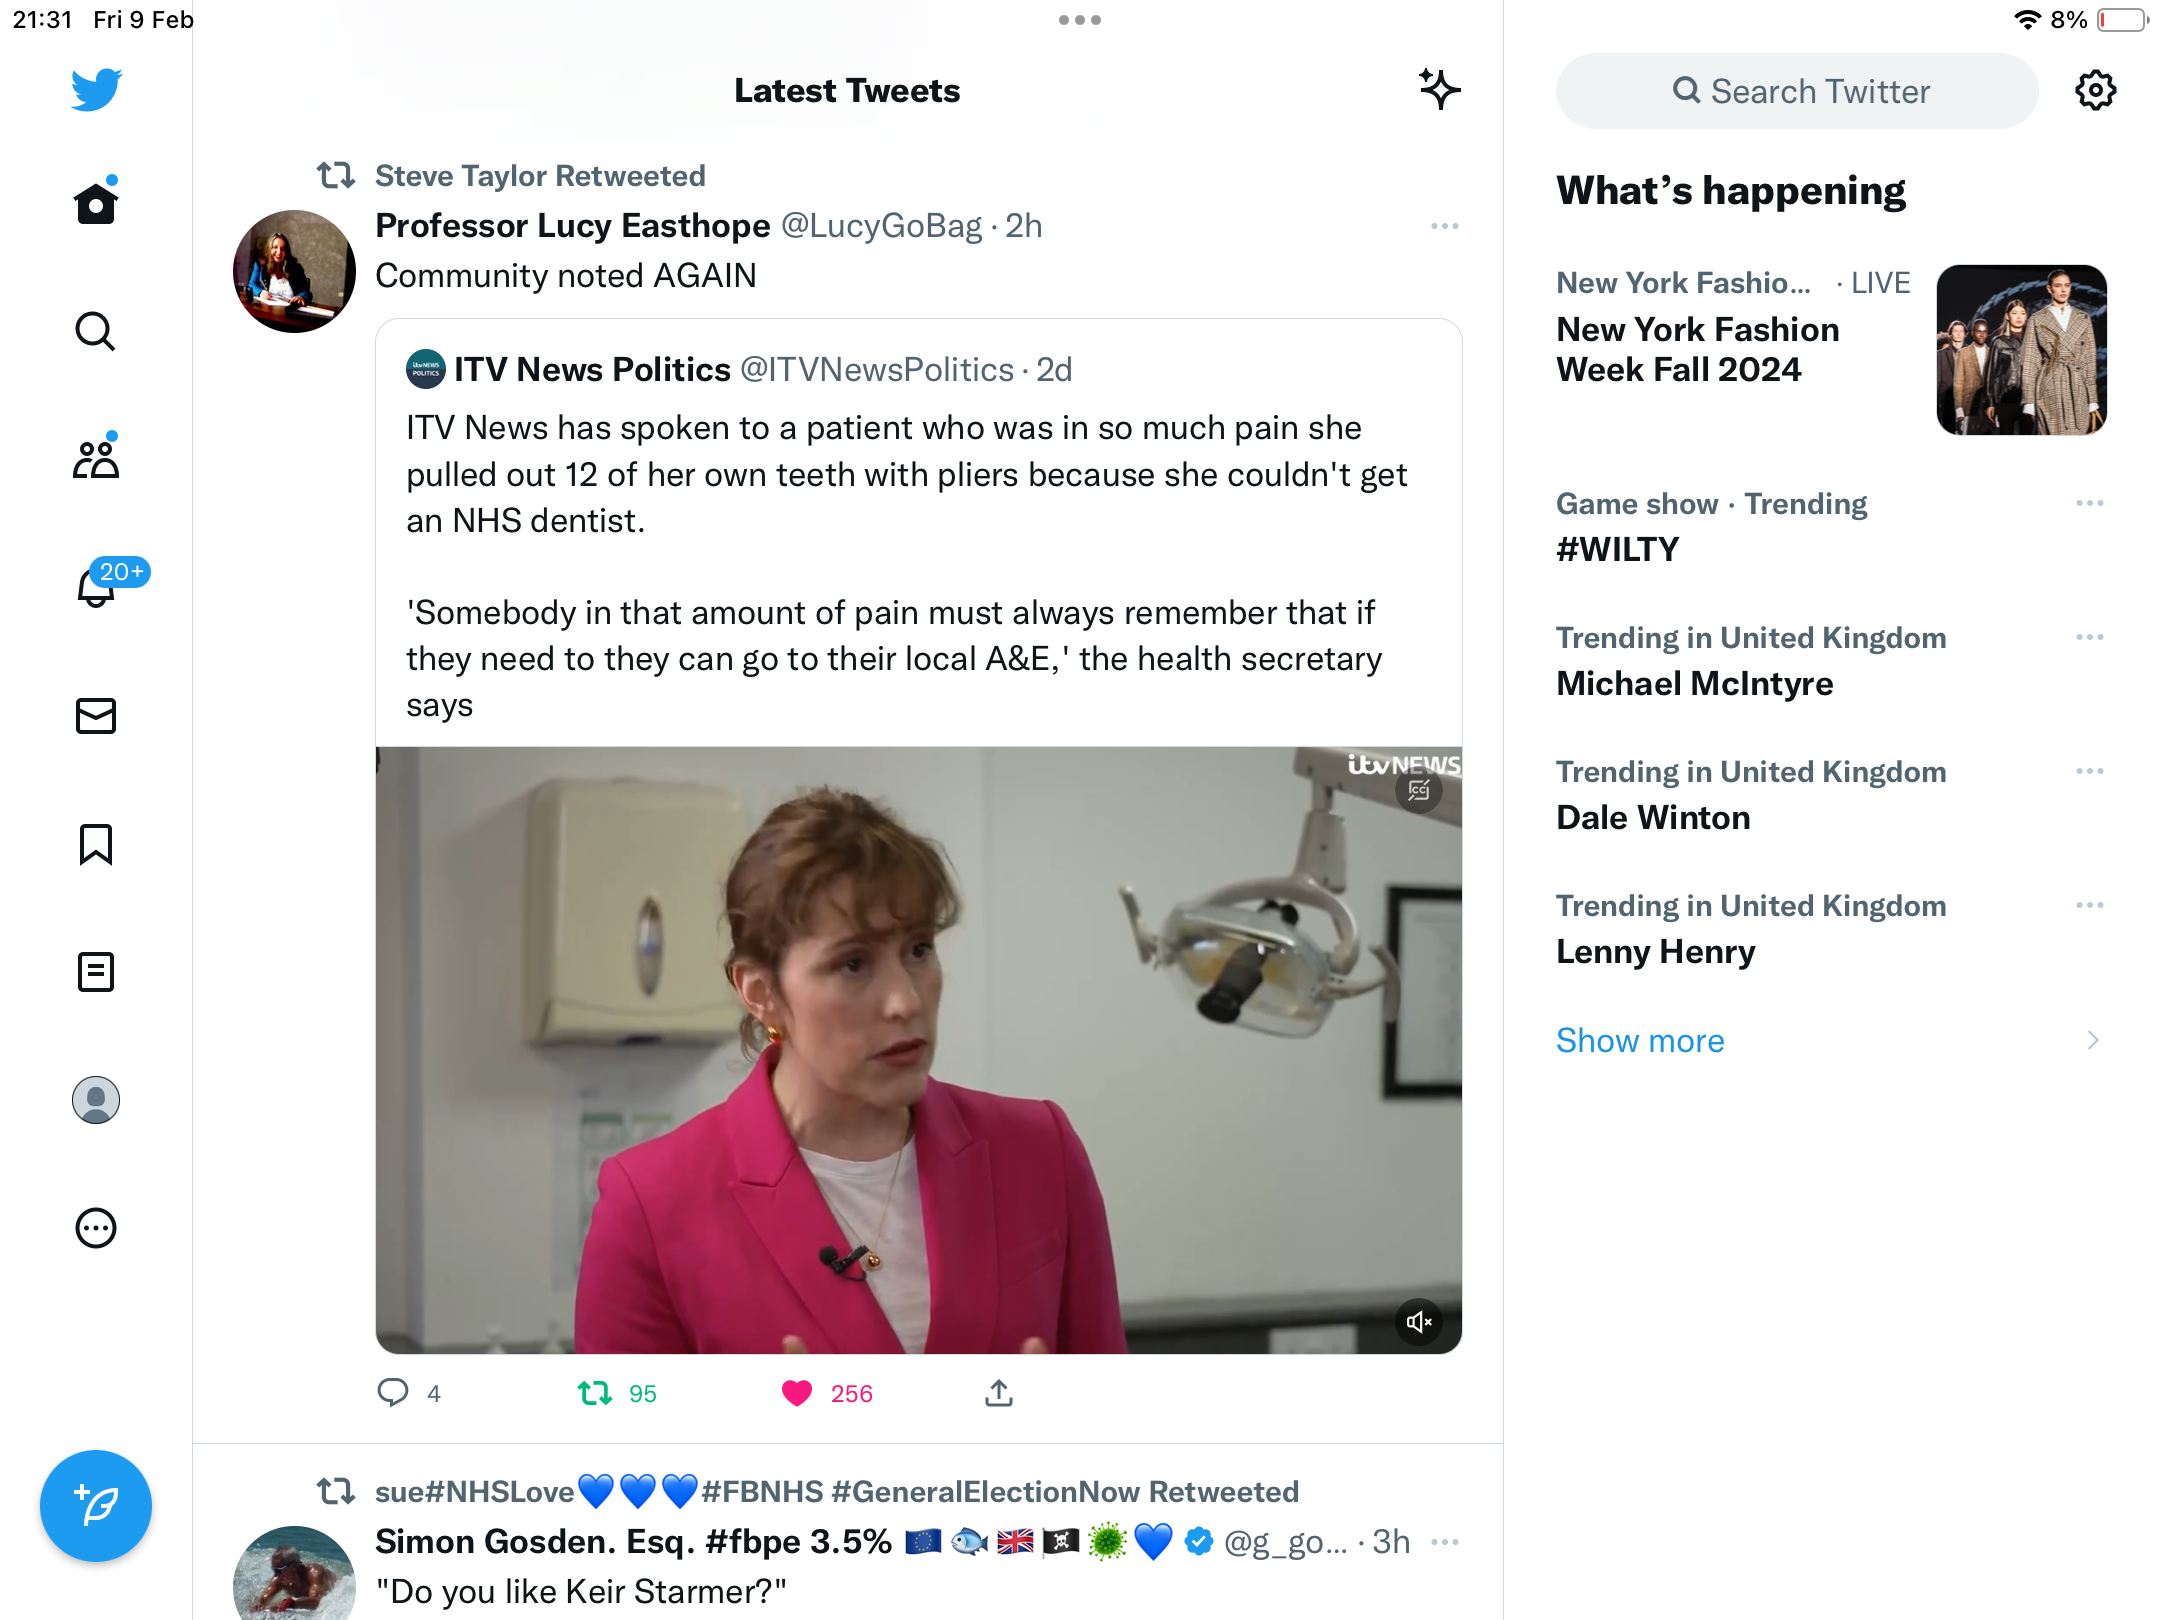Click Show more trends link
This screenshot has height=1620, width=2160.
1640,1040
